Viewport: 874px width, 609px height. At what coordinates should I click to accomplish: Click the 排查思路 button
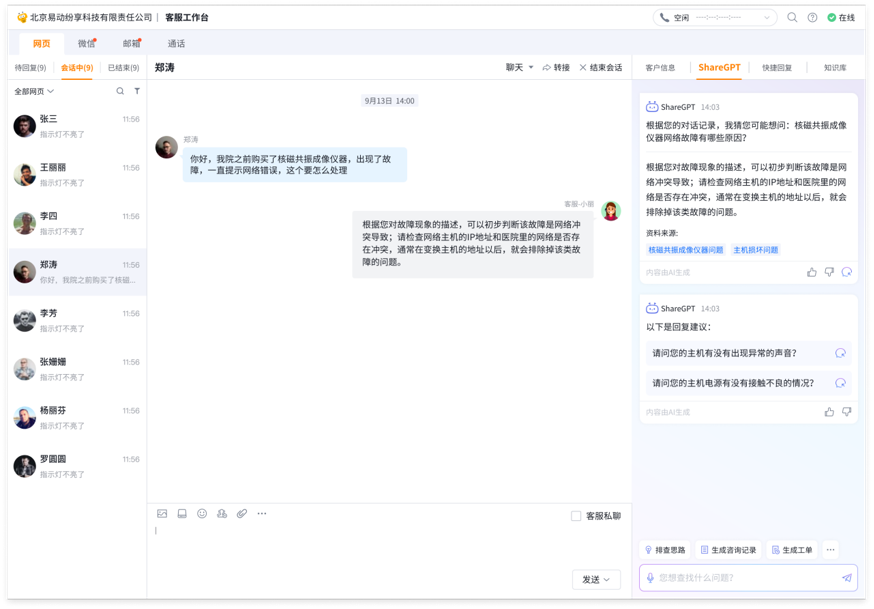[665, 550]
